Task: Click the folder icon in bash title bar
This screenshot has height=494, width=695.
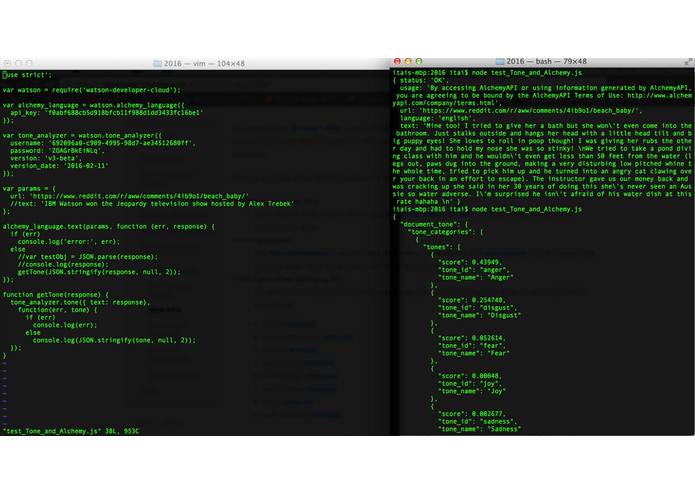Action: tap(500, 61)
